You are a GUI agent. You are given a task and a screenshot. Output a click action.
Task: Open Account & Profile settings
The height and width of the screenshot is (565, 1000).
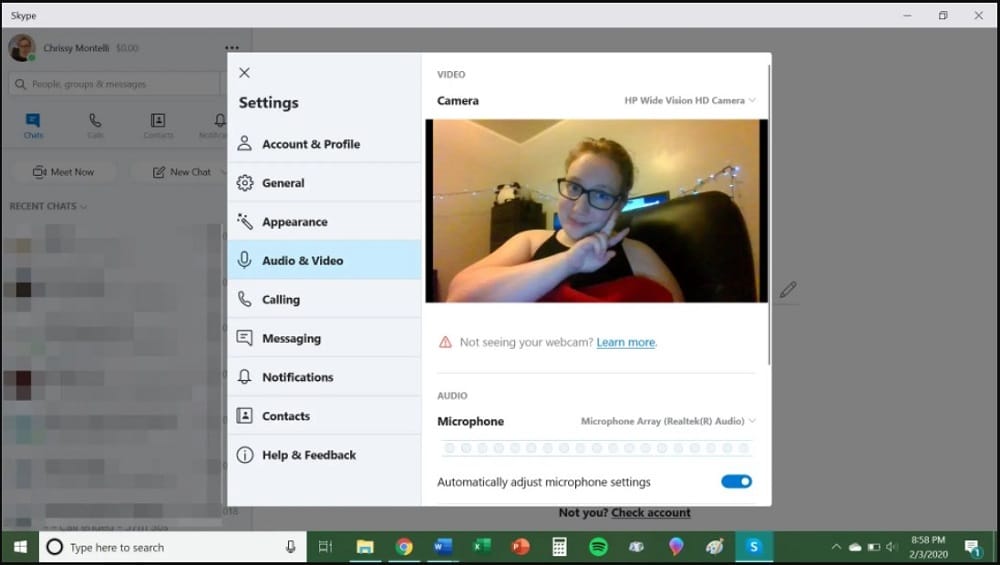pyautogui.click(x=324, y=144)
